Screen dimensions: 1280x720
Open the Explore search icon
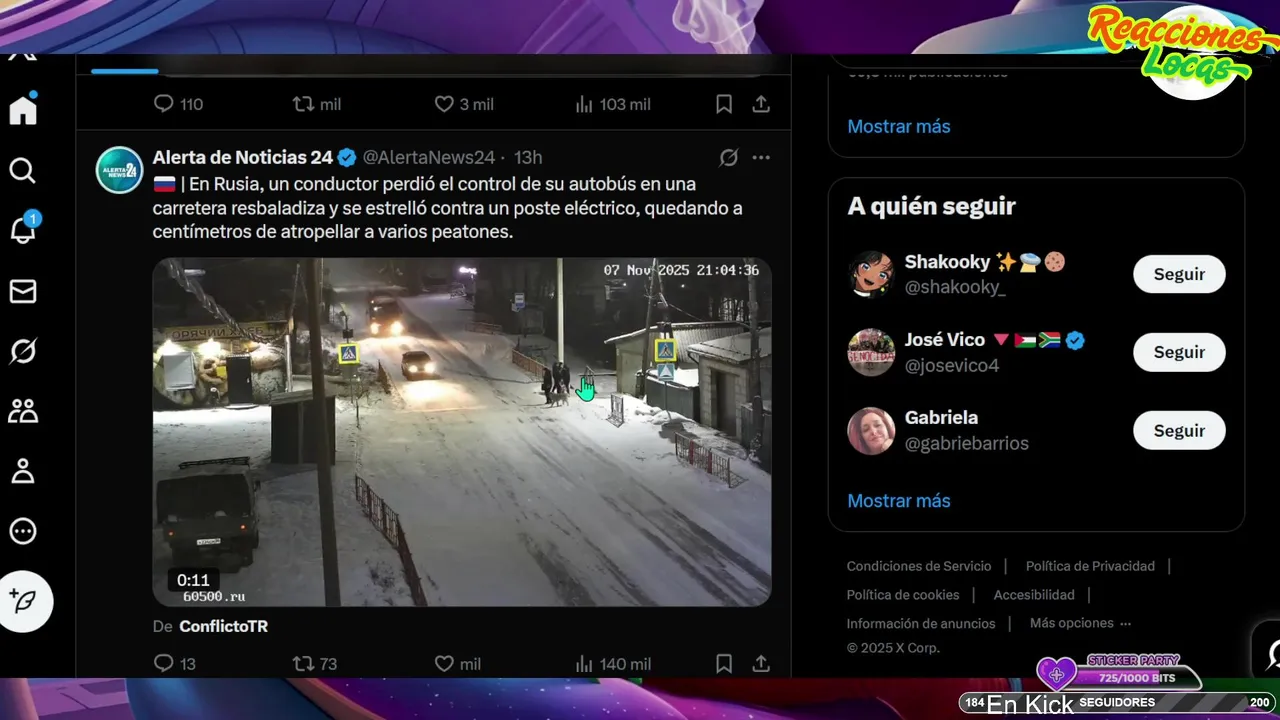[x=23, y=171]
